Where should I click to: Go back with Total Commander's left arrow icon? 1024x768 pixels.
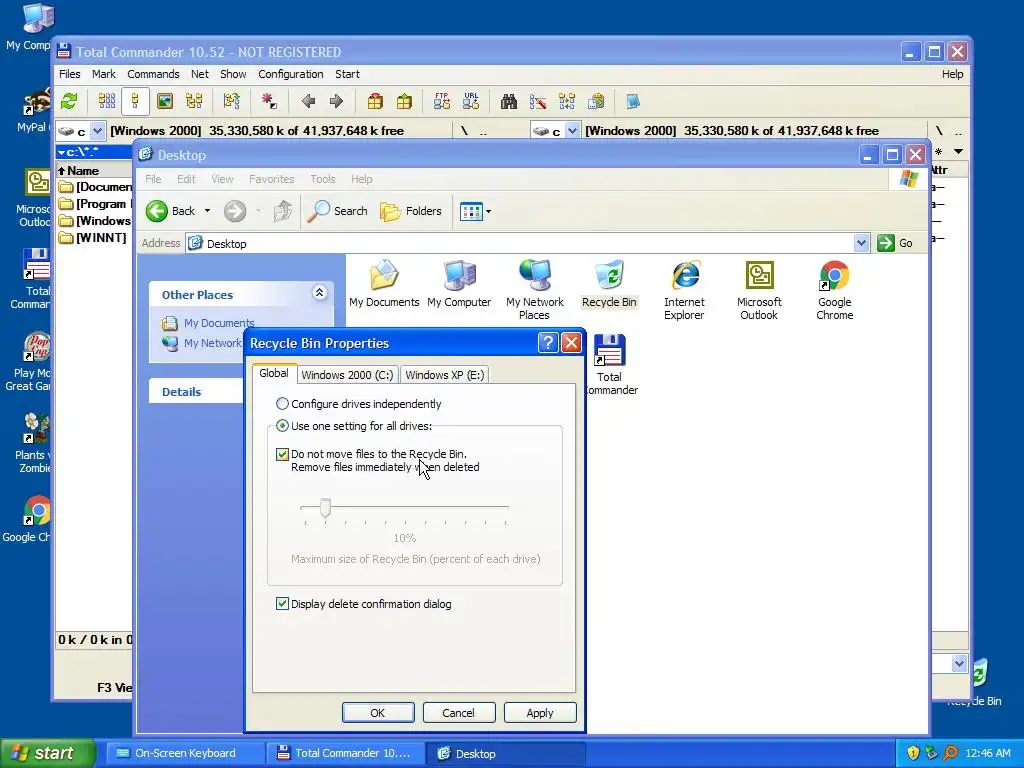tap(309, 101)
